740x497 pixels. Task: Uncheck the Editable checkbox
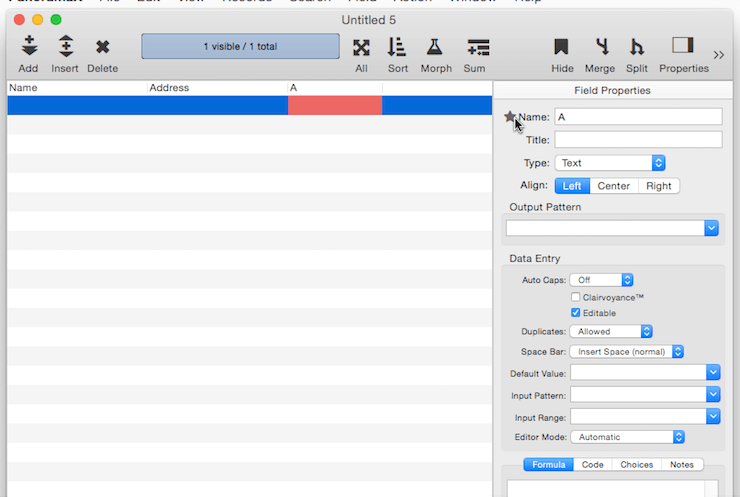pyautogui.click(x=575, y=312)
